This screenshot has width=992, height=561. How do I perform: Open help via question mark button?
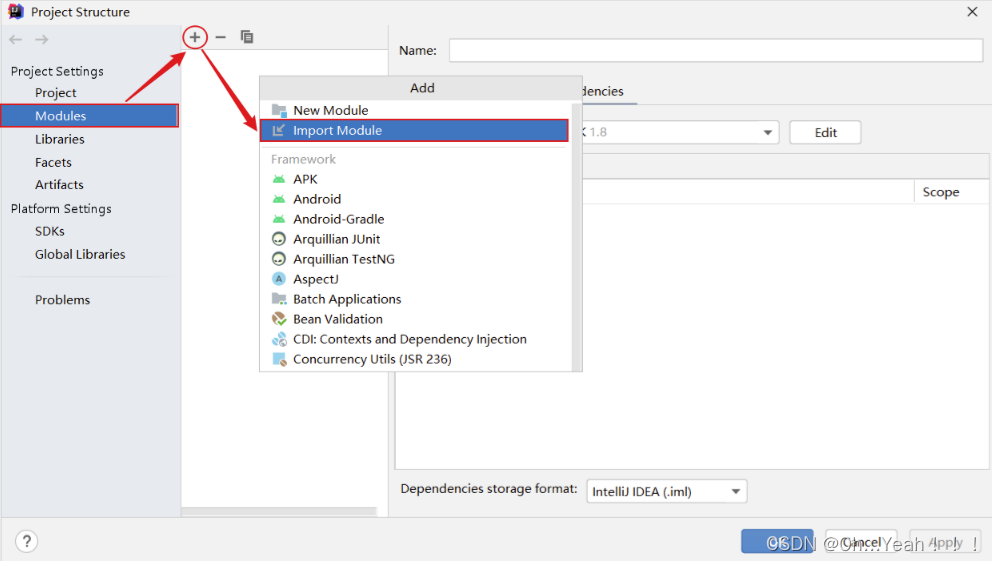coord(27,541)
